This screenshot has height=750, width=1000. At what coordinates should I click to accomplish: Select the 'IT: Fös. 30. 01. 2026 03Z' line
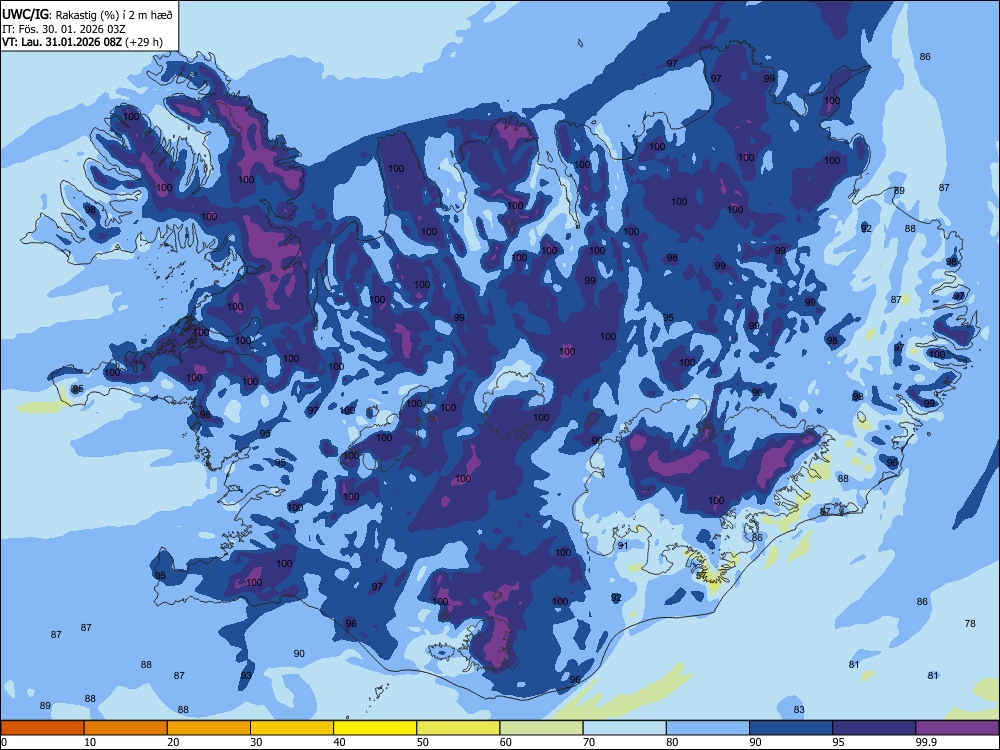(64, 29)
